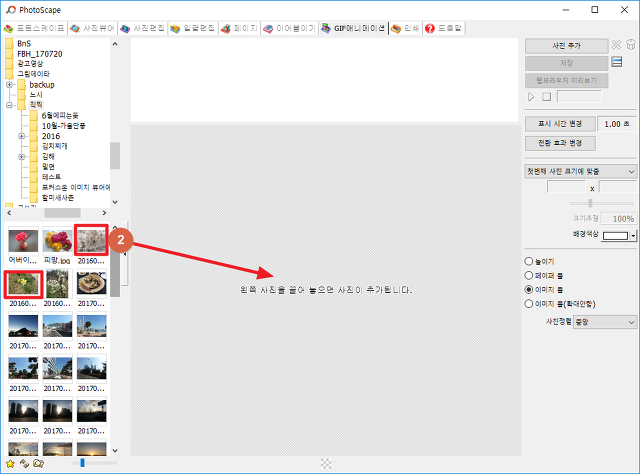Open the 포토스케이프 home tab
This screenshot has height=474, width=640.
34,28
